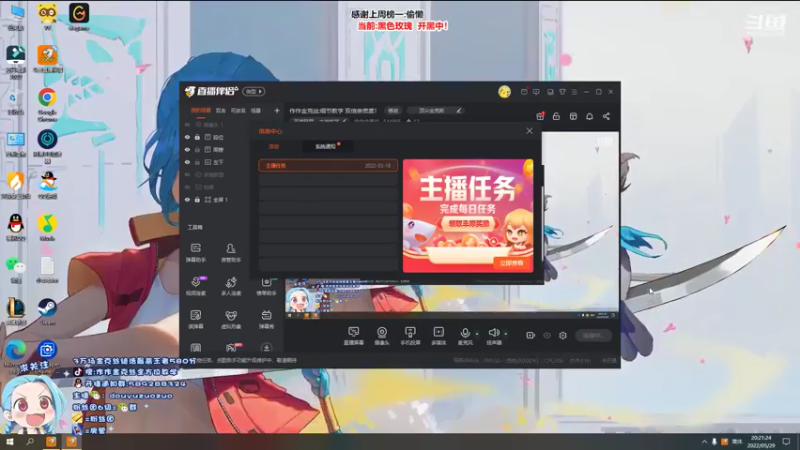
Task: Click the record video icon in bottom bar
Action: pyautogui.click(x=531, y=335)
